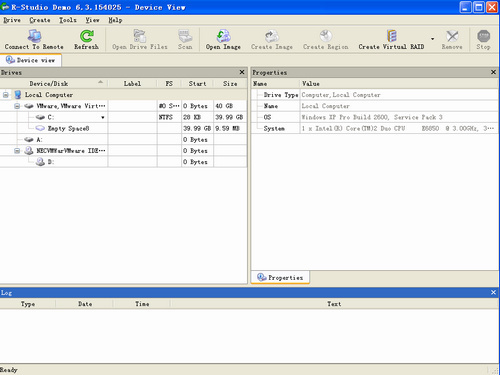
Task: Click the Connect To Remote toolbar icon
Action: (x=34, y=36)
